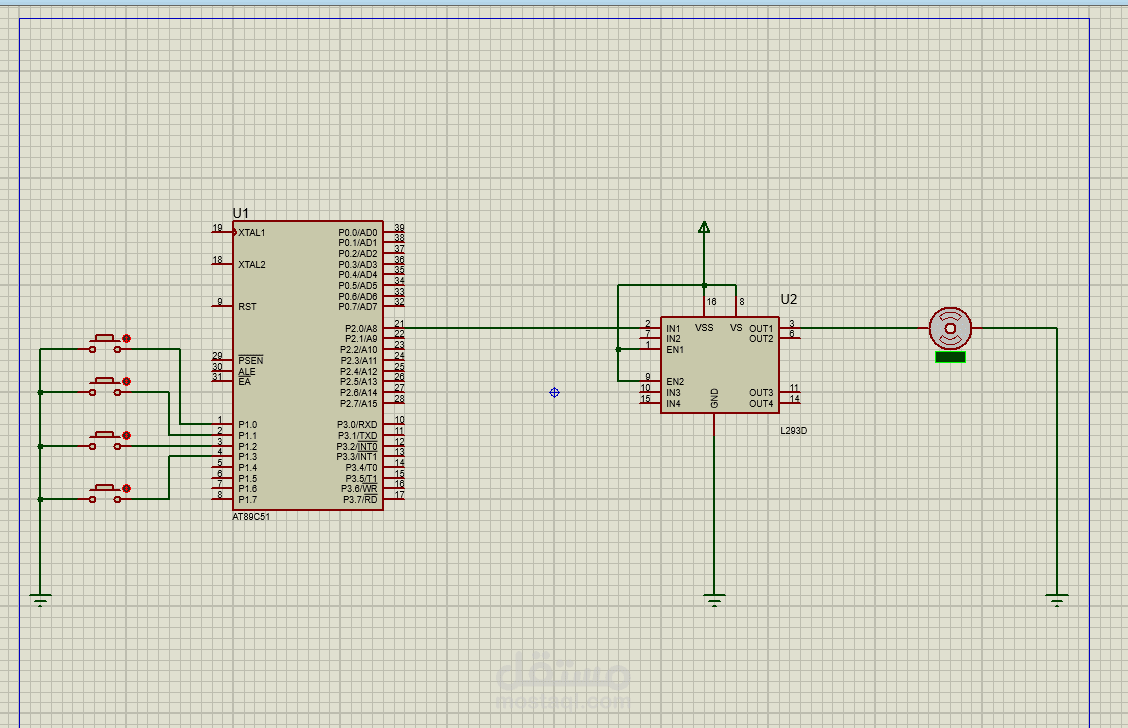Click the power terminal arrow above L293D
Image resolution: width=1128 pixels, height=728 pixels.
click(704, 227)
